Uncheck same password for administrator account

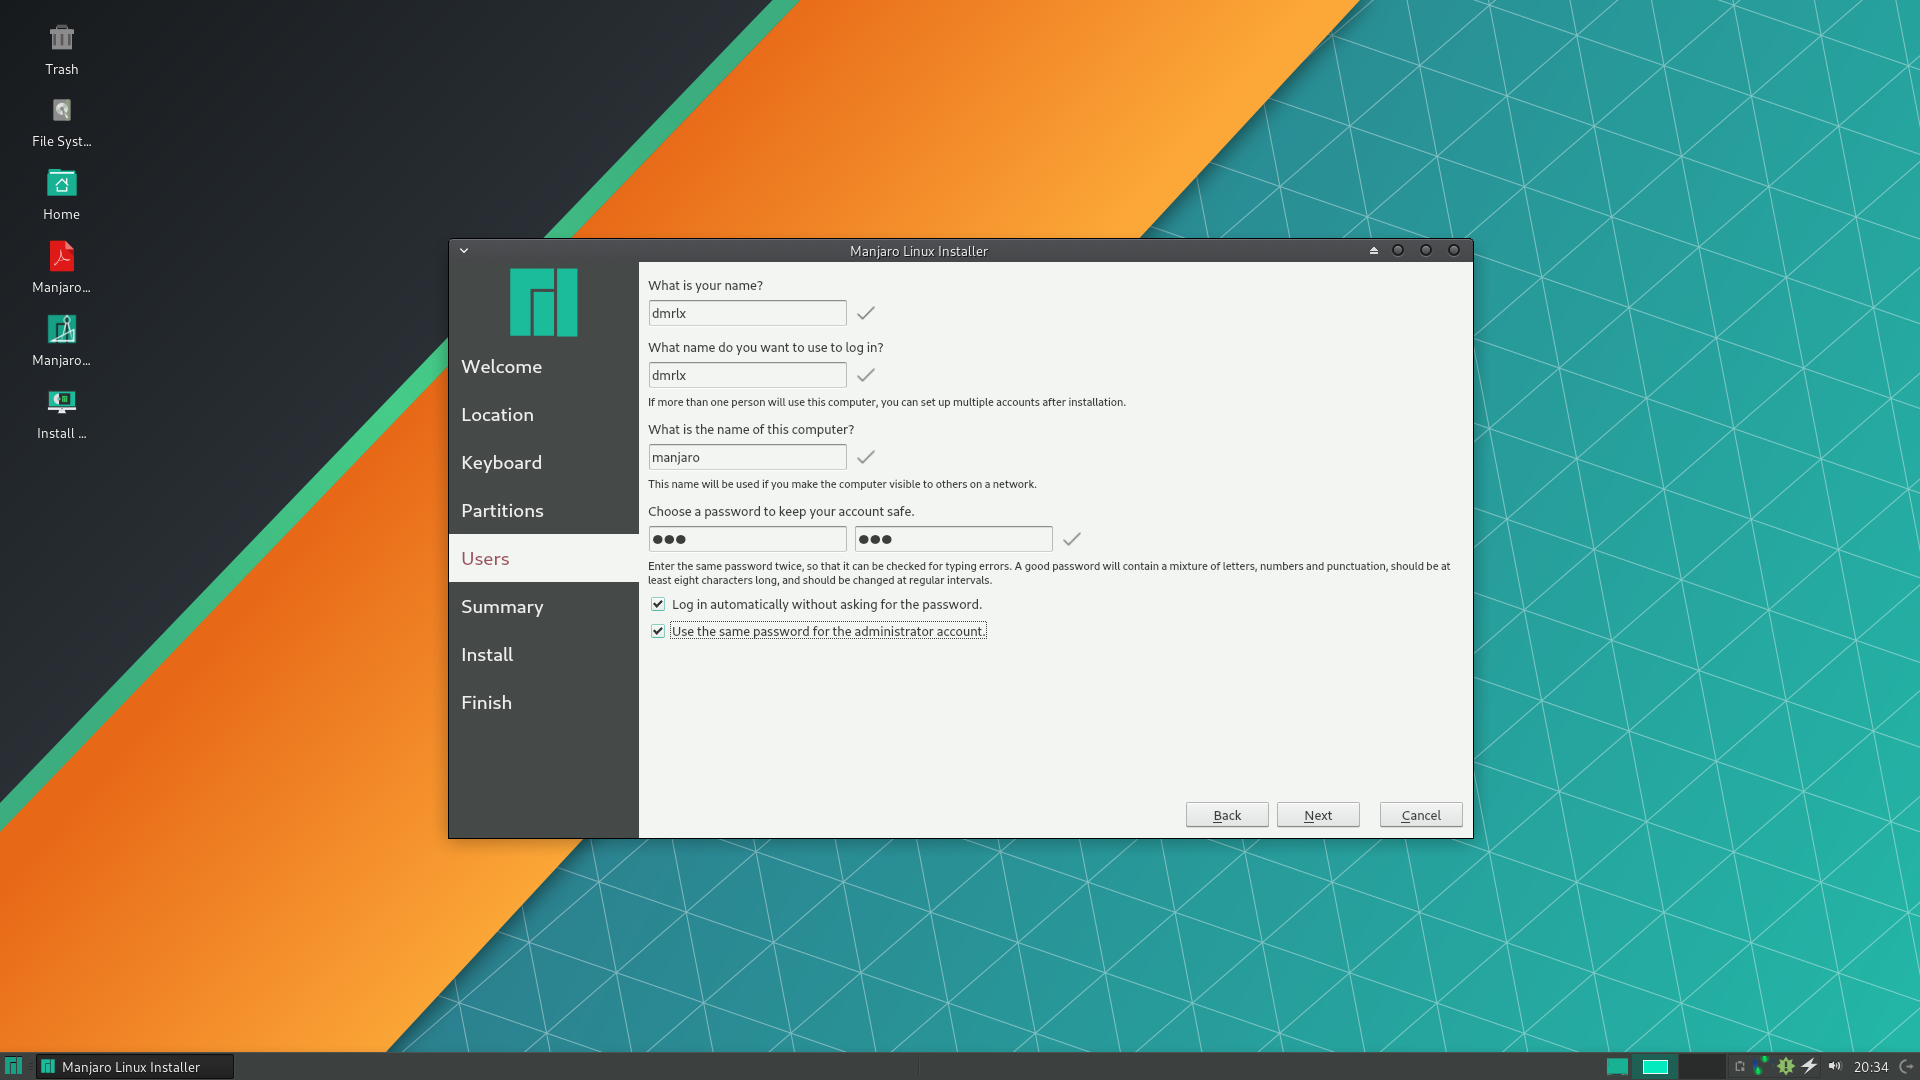point(658,631)
